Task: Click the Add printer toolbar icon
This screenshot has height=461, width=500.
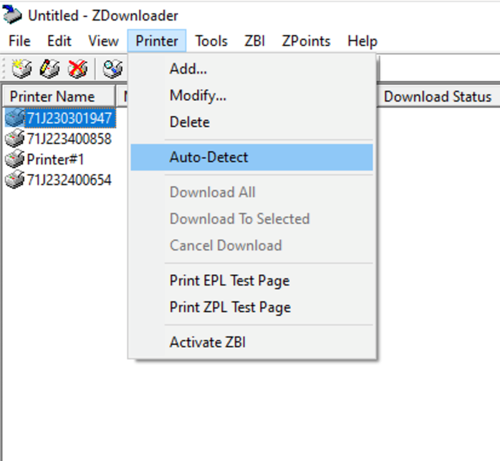Action: tap(22, 69)
